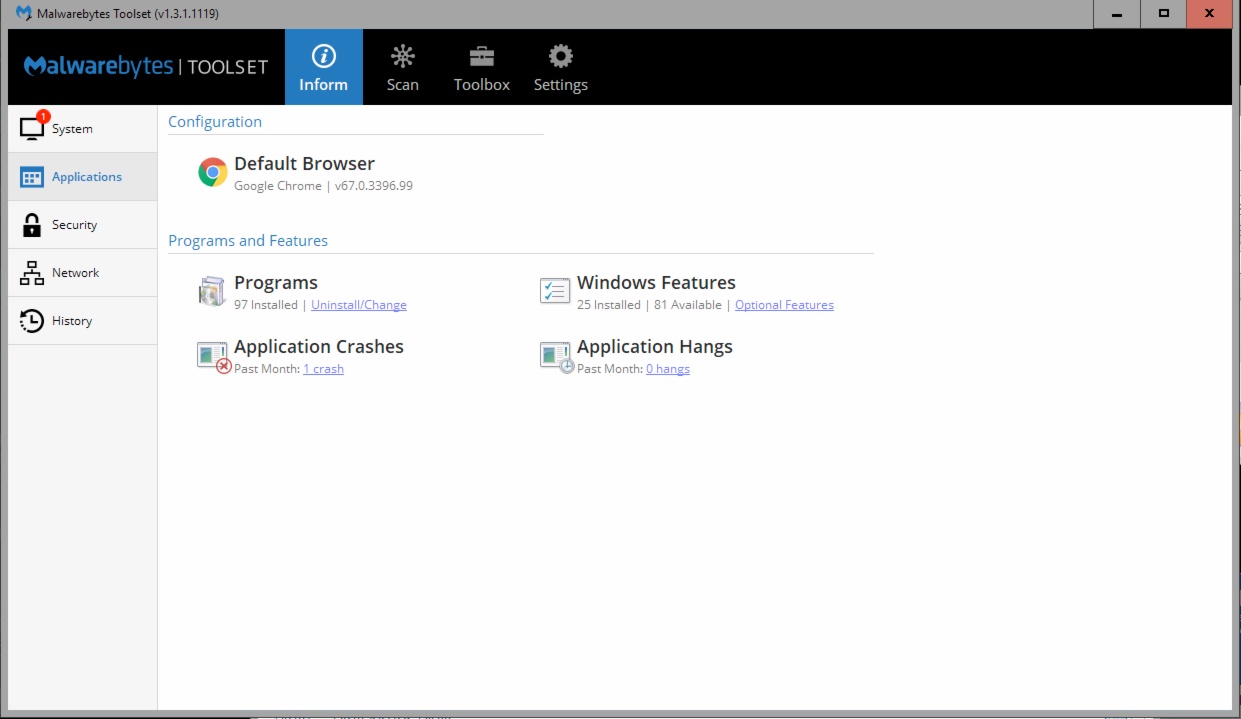The height and width of the screenshot is (719, 1241).
Task: Open the Network sidebar section
Action: [32, 273]
